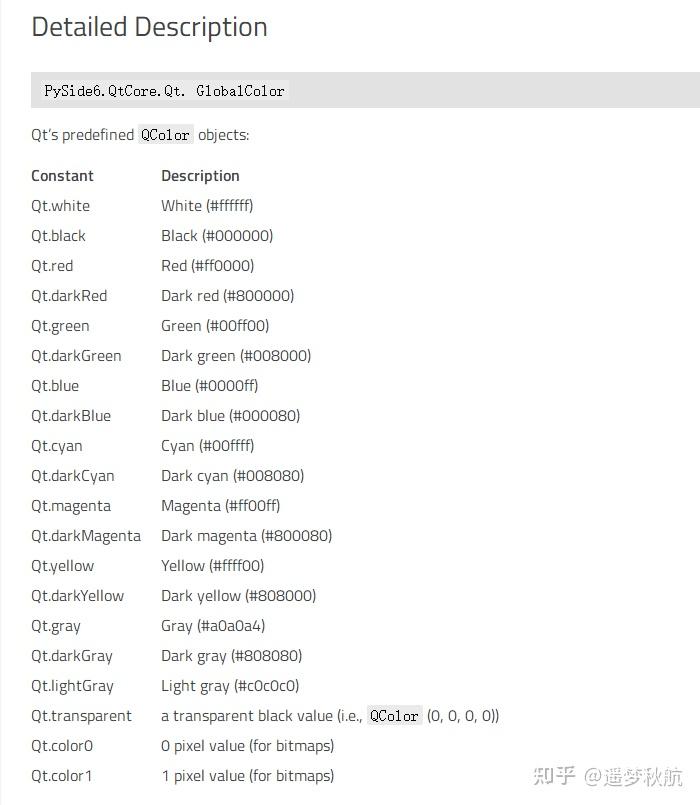Select the Qt.white constant
Screen dimensions: 700x805
pos(60,206)
